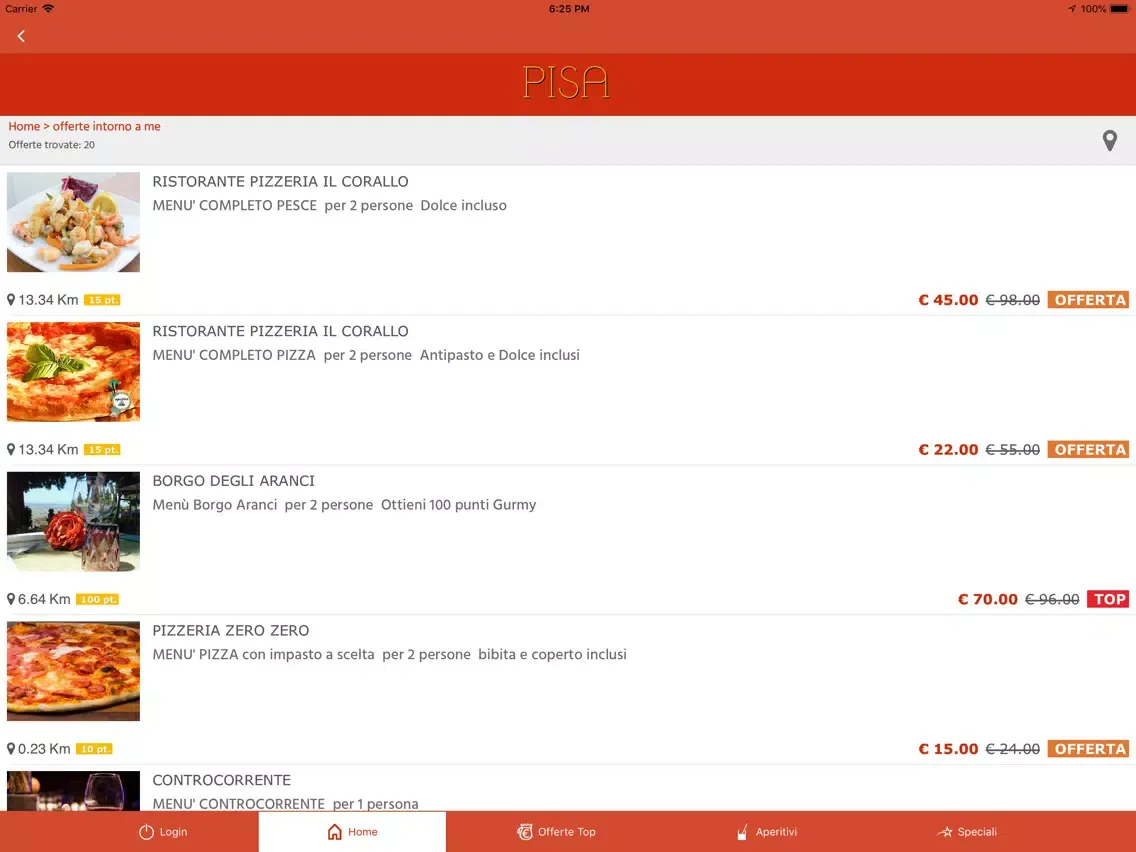
Task: Tap the OFFERTA badge on the €45.00 deal
Action: [x=1088, y=300]
